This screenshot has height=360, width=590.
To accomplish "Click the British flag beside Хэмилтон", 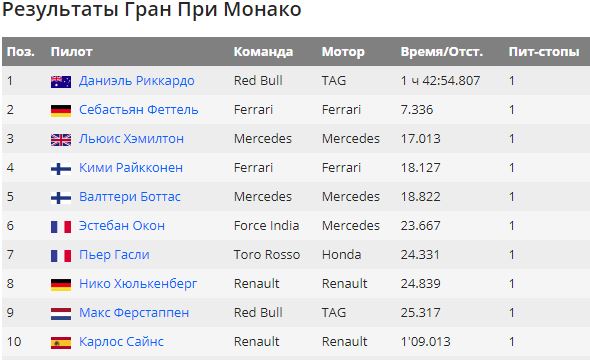I will click(x=61, y=140).
